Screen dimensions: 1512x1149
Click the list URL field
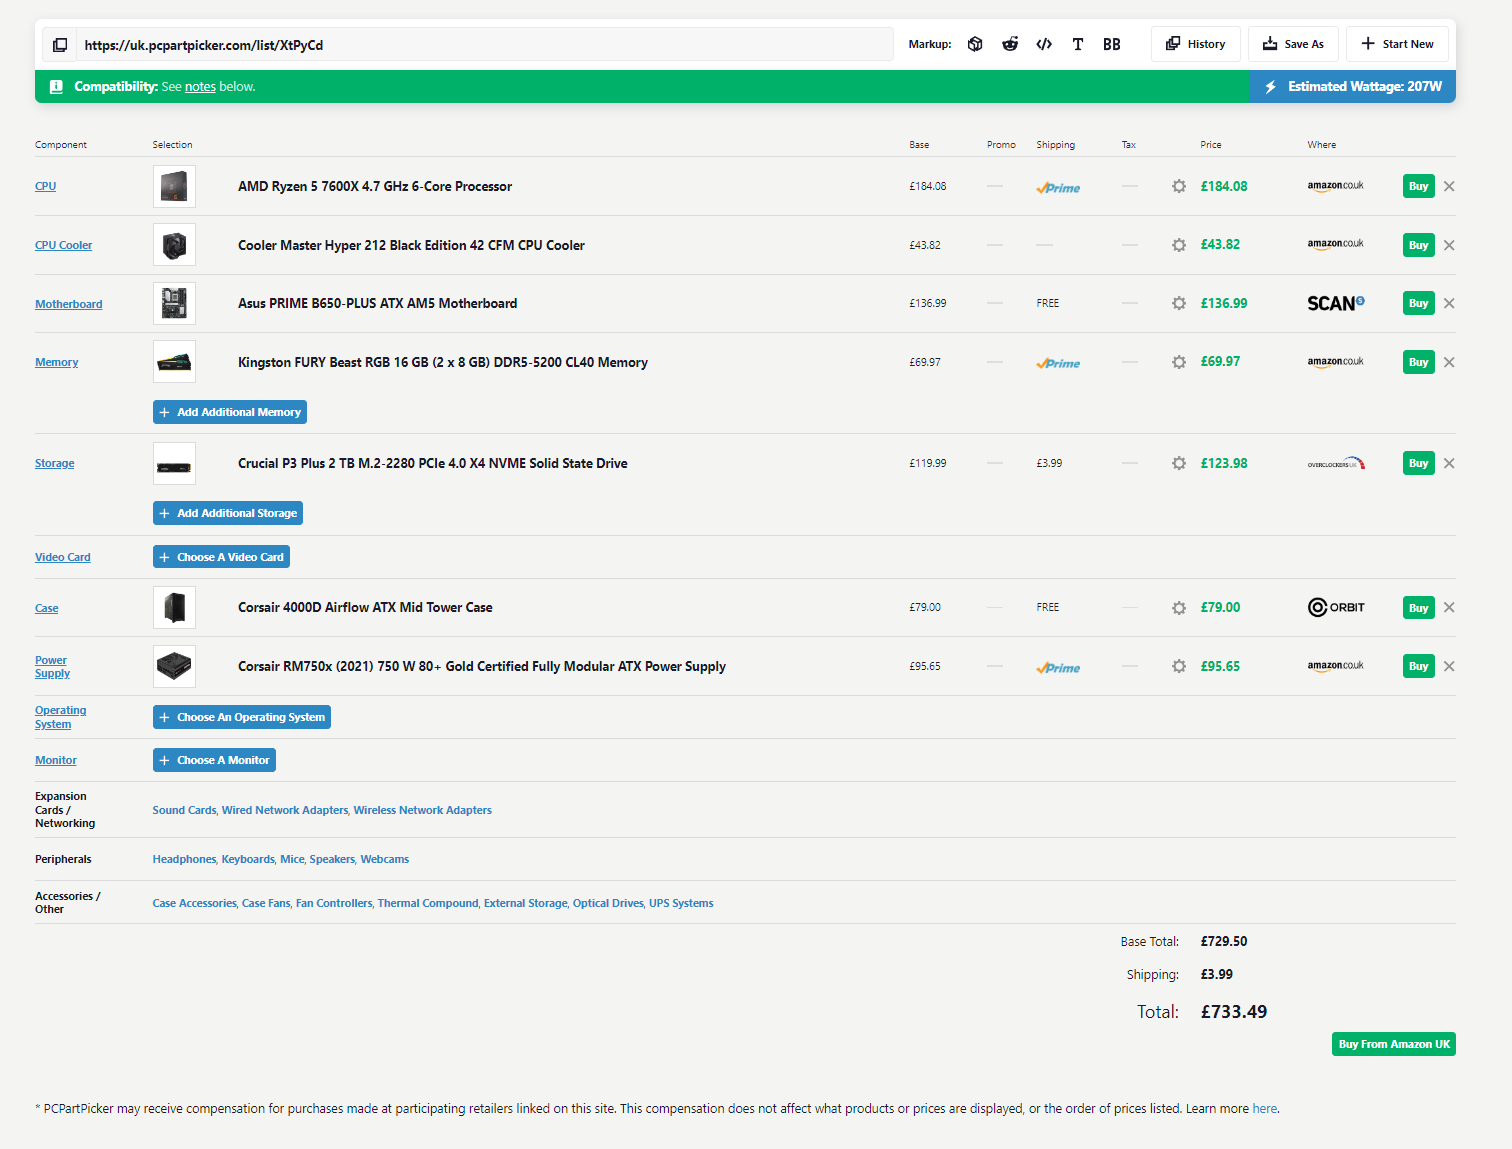(x=480, y=45)
